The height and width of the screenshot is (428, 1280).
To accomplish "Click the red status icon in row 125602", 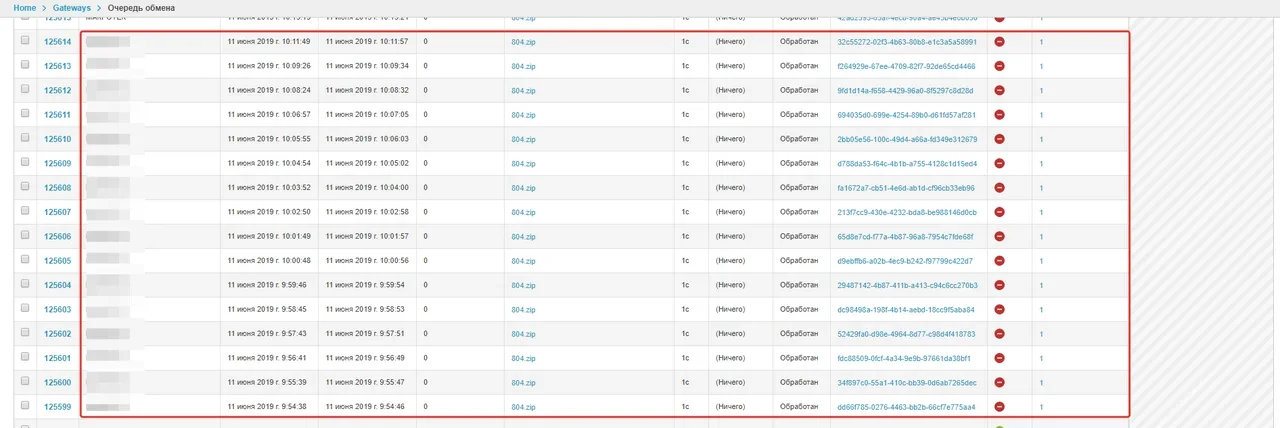I will [999, 334].
